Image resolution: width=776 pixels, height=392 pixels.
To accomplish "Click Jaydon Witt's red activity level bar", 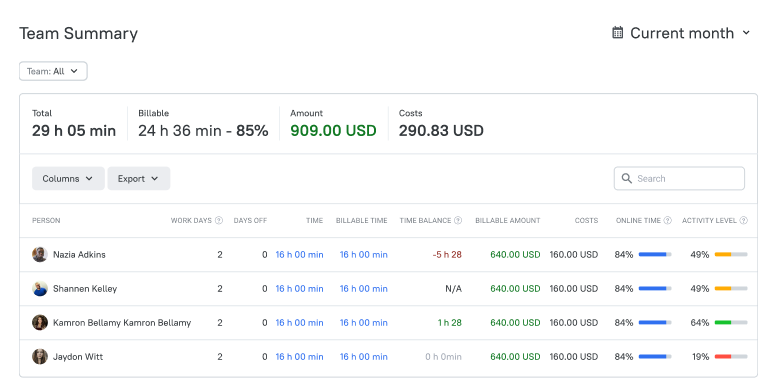I will click(731, 356).
